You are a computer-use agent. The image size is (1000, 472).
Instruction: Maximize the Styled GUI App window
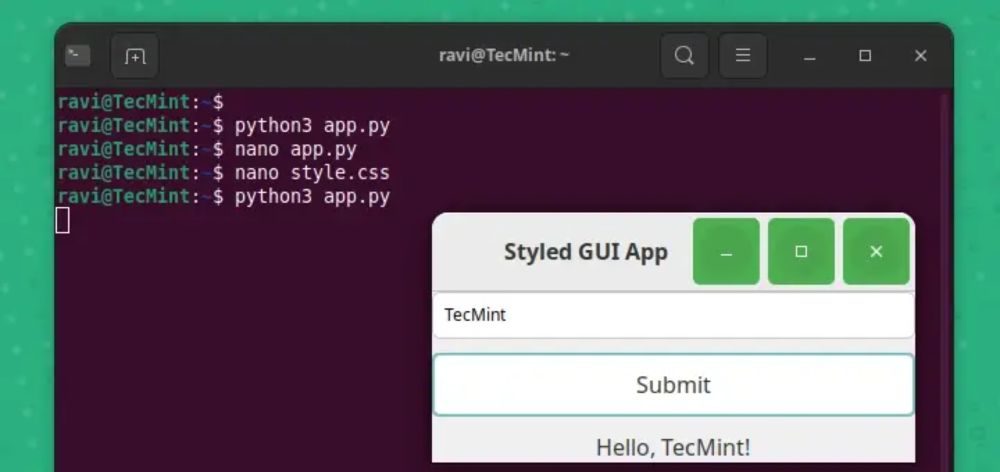(801, 251)
